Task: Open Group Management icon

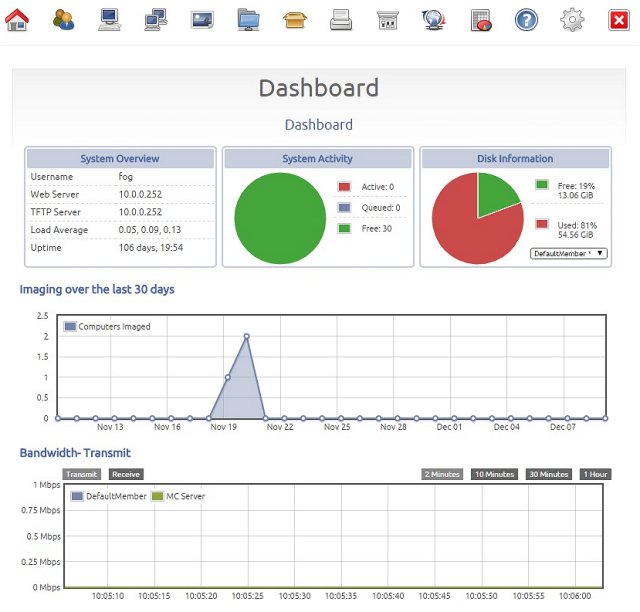Action: click(x=156, y=20)
